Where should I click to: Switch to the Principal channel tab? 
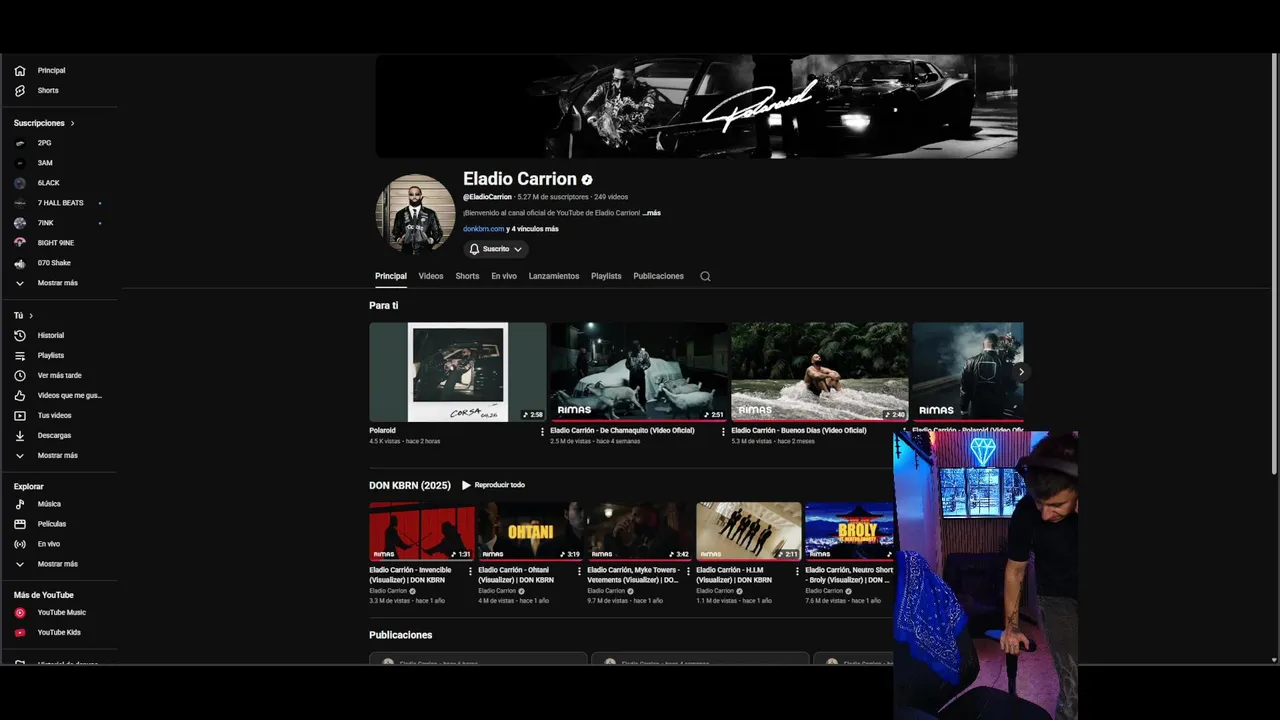coord(391,276)
